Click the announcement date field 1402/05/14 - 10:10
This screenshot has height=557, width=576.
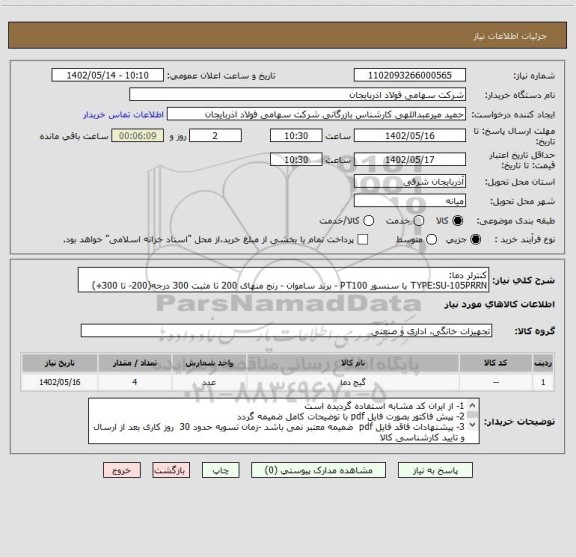(x=108, y=75)
